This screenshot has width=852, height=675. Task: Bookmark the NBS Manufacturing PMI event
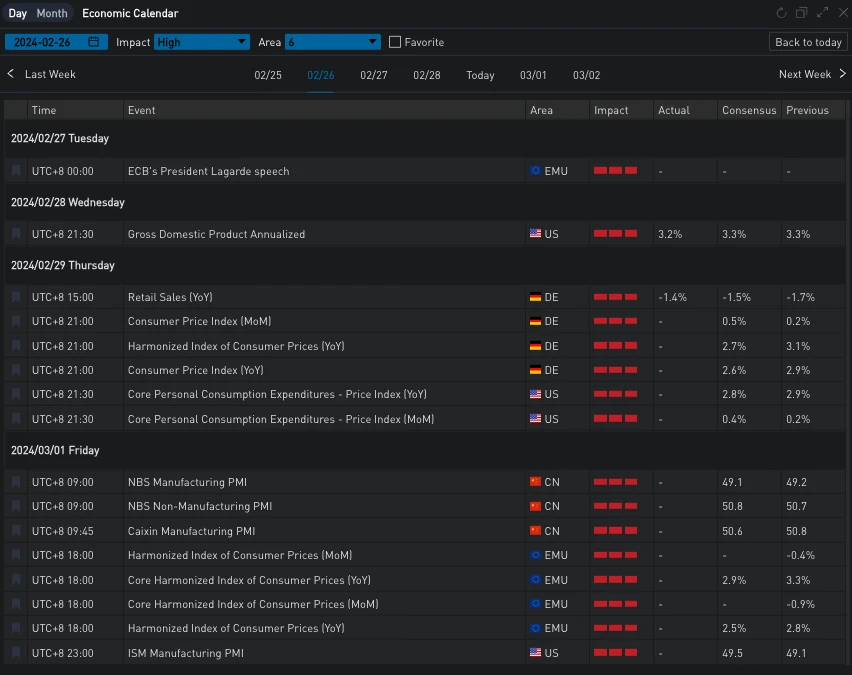pyautogui.click(x=16, y=482)
